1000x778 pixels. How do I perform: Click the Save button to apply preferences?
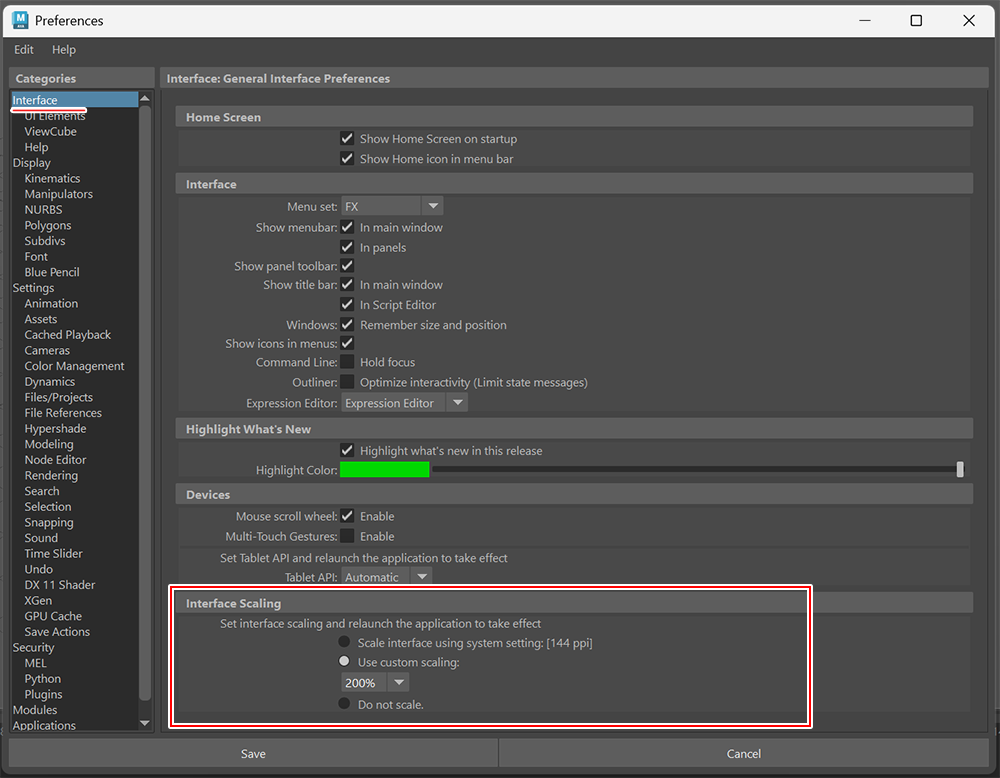click(253, 753)
